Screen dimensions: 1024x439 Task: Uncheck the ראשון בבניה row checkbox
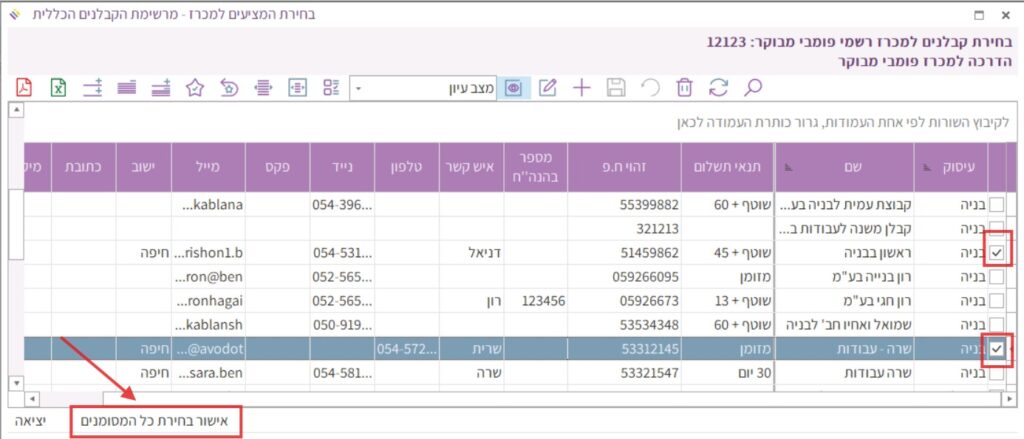[996, 253]
